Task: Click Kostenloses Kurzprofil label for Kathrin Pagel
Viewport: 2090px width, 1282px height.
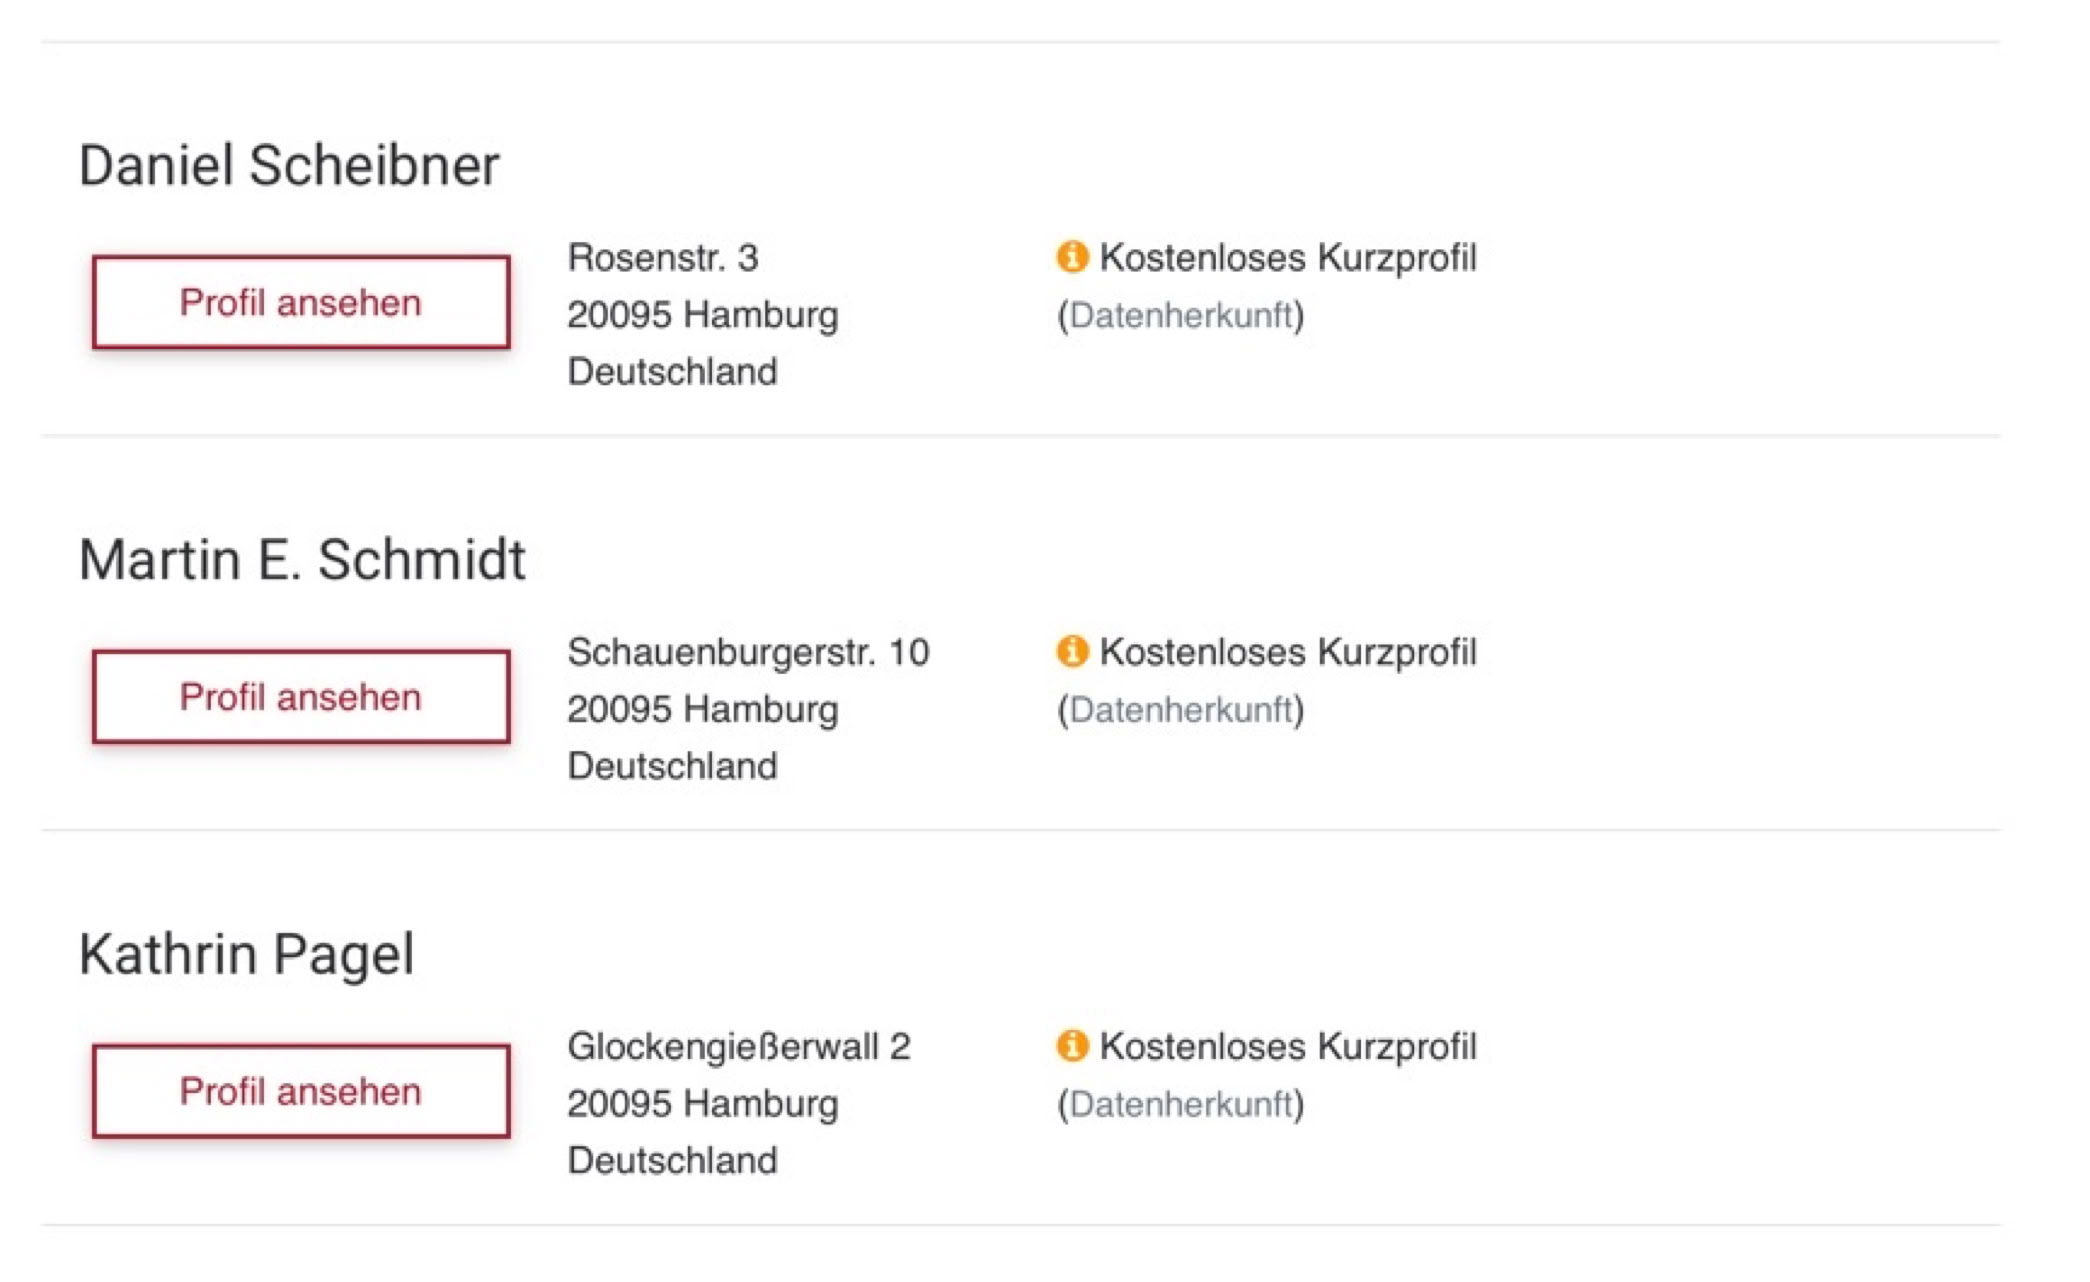Action: coord(1288,1047)
